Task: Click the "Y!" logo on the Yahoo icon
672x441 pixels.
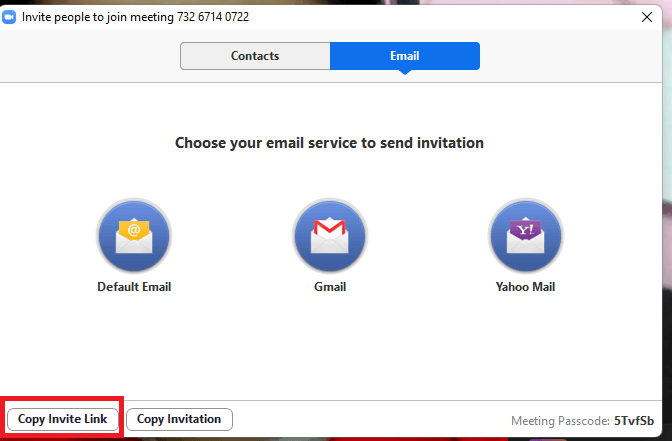Action: click(x=525, y=231)
